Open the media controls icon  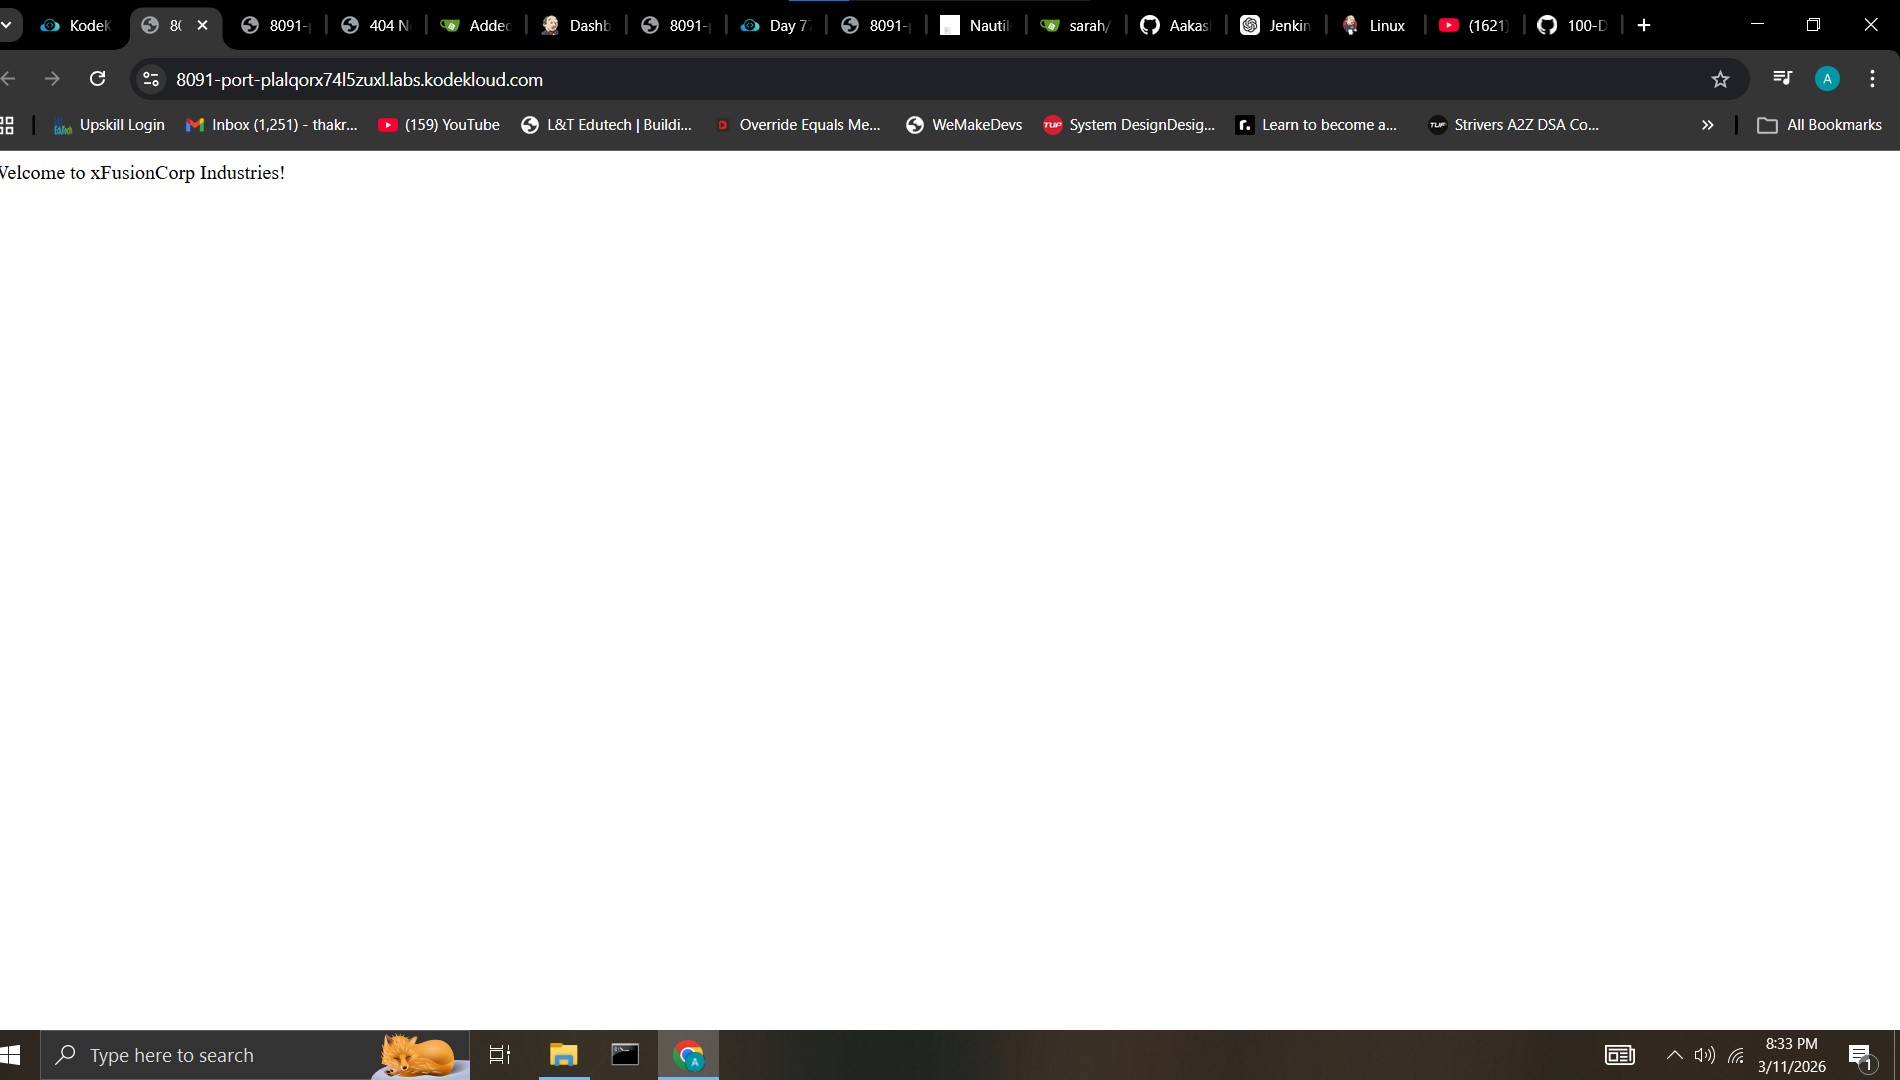(x=1782, y=78)
